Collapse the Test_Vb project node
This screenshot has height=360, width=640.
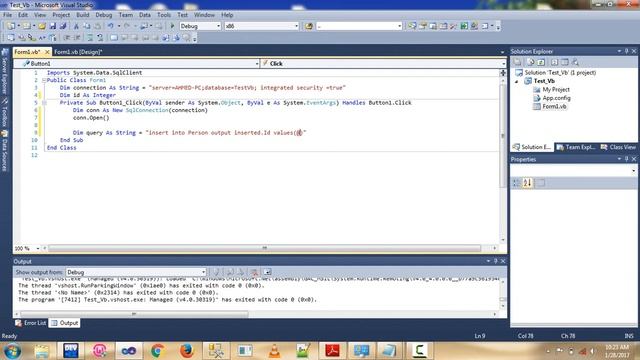[517, 81]
